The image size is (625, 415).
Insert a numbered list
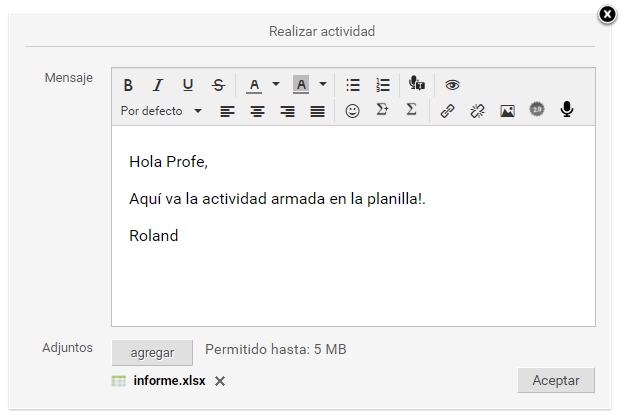point(382,85)
